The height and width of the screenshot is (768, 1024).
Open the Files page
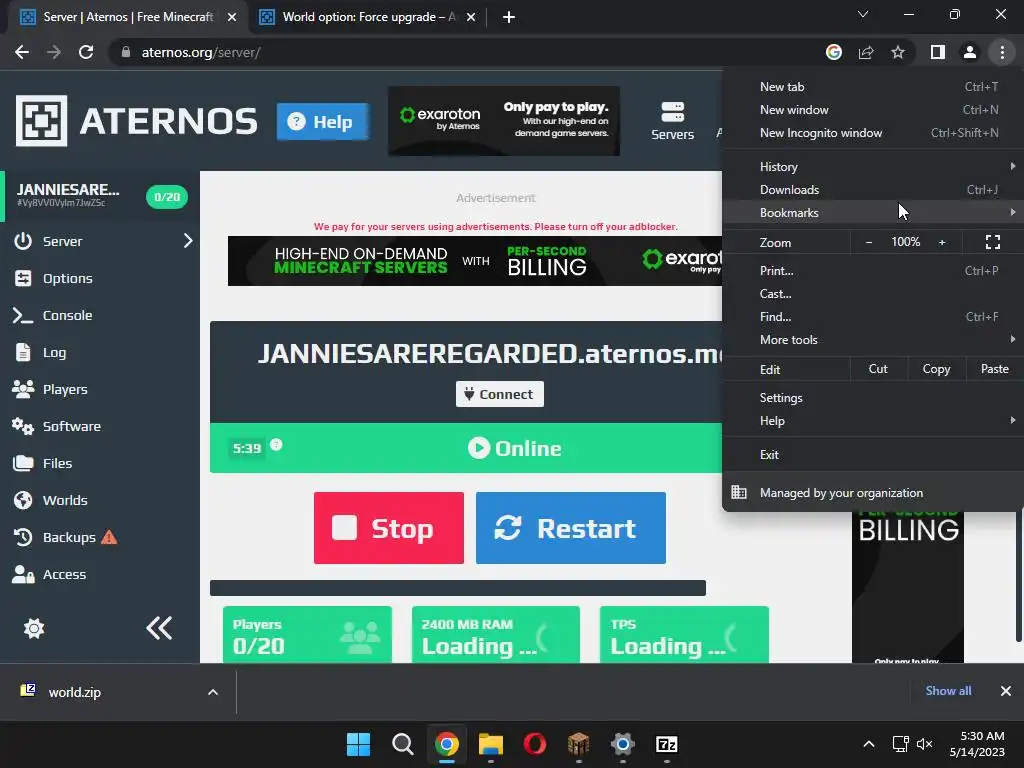pos(100,463)
